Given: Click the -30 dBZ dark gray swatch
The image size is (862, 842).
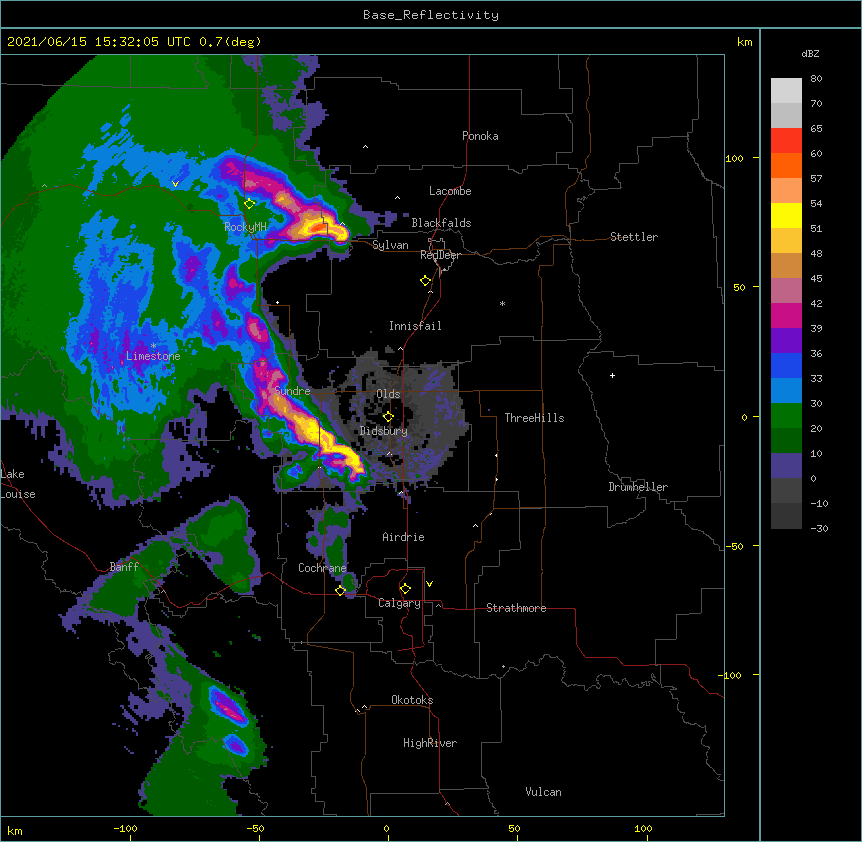Looking at the screenshot, I should click(786, 516).
